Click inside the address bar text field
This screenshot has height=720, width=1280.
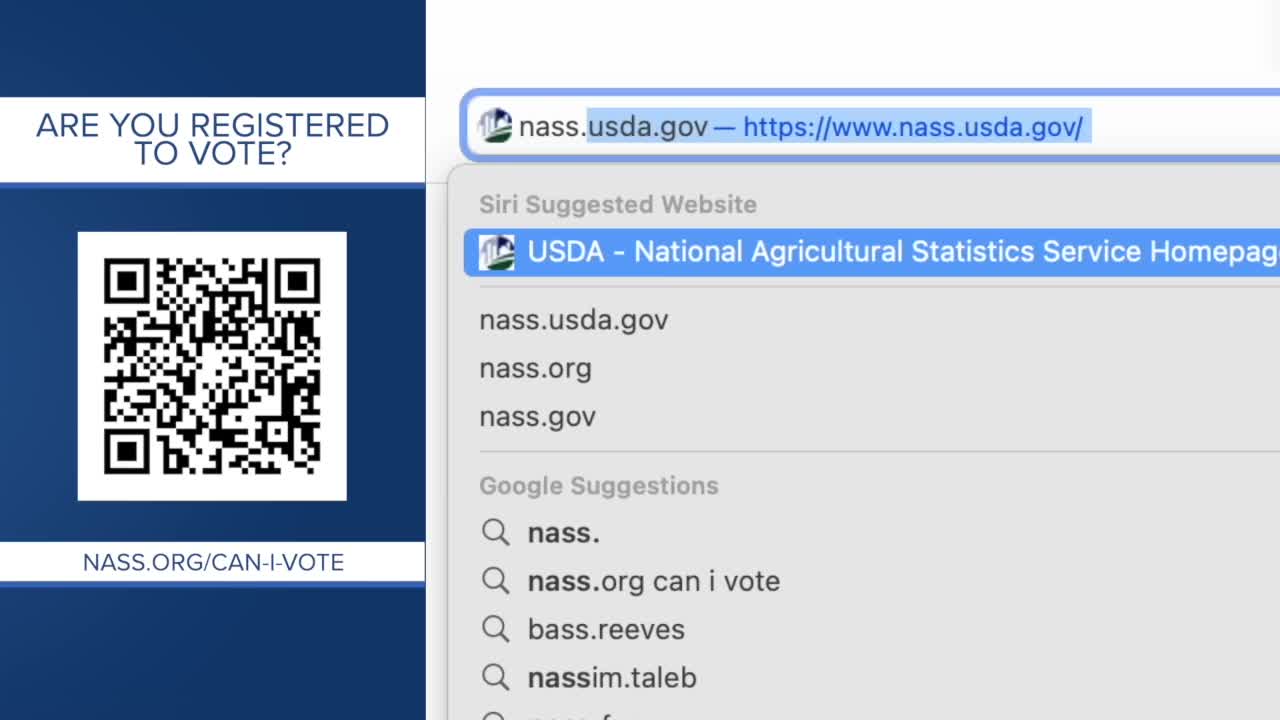(x=872, y=127)
